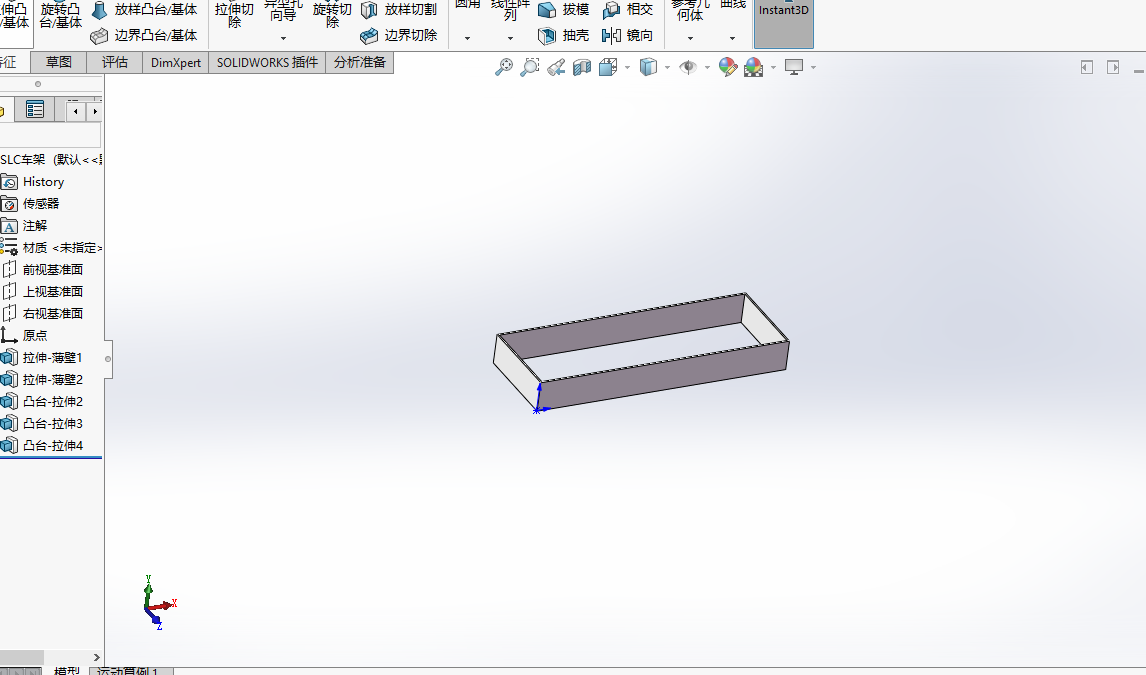
Task: Switch to DimXpert tab
Action: coord(175,63)
